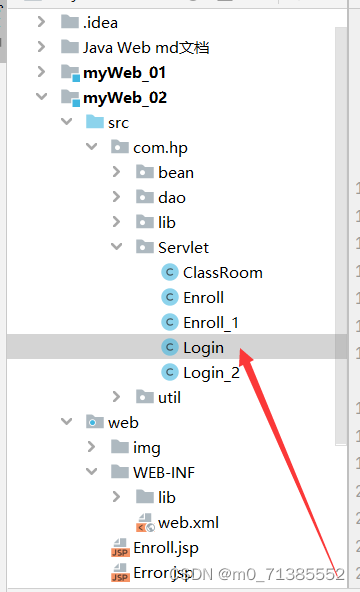The width and height of the screenshot is (360, 592).
Task: Click the ClassRoom class icon
Action: (170, 272)
